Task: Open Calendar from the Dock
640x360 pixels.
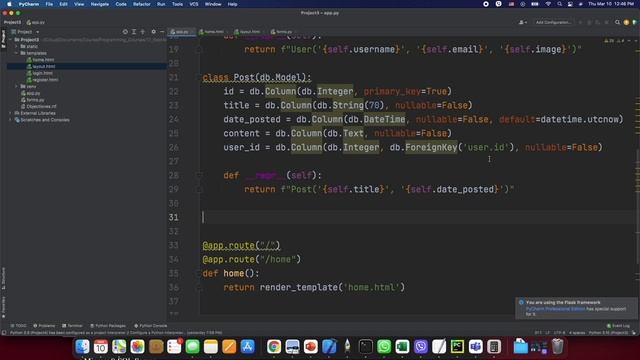Action: 100,347
